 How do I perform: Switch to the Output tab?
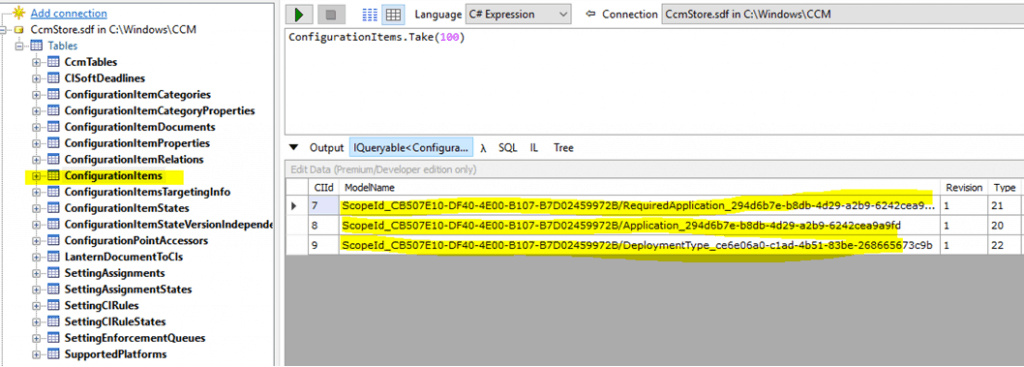[327, 148]
